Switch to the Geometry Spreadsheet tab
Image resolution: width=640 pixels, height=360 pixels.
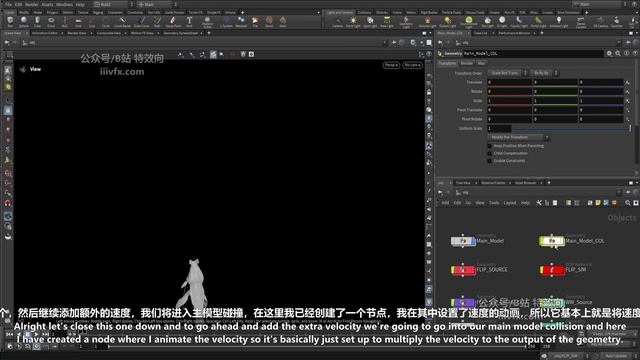click(180, 33)
